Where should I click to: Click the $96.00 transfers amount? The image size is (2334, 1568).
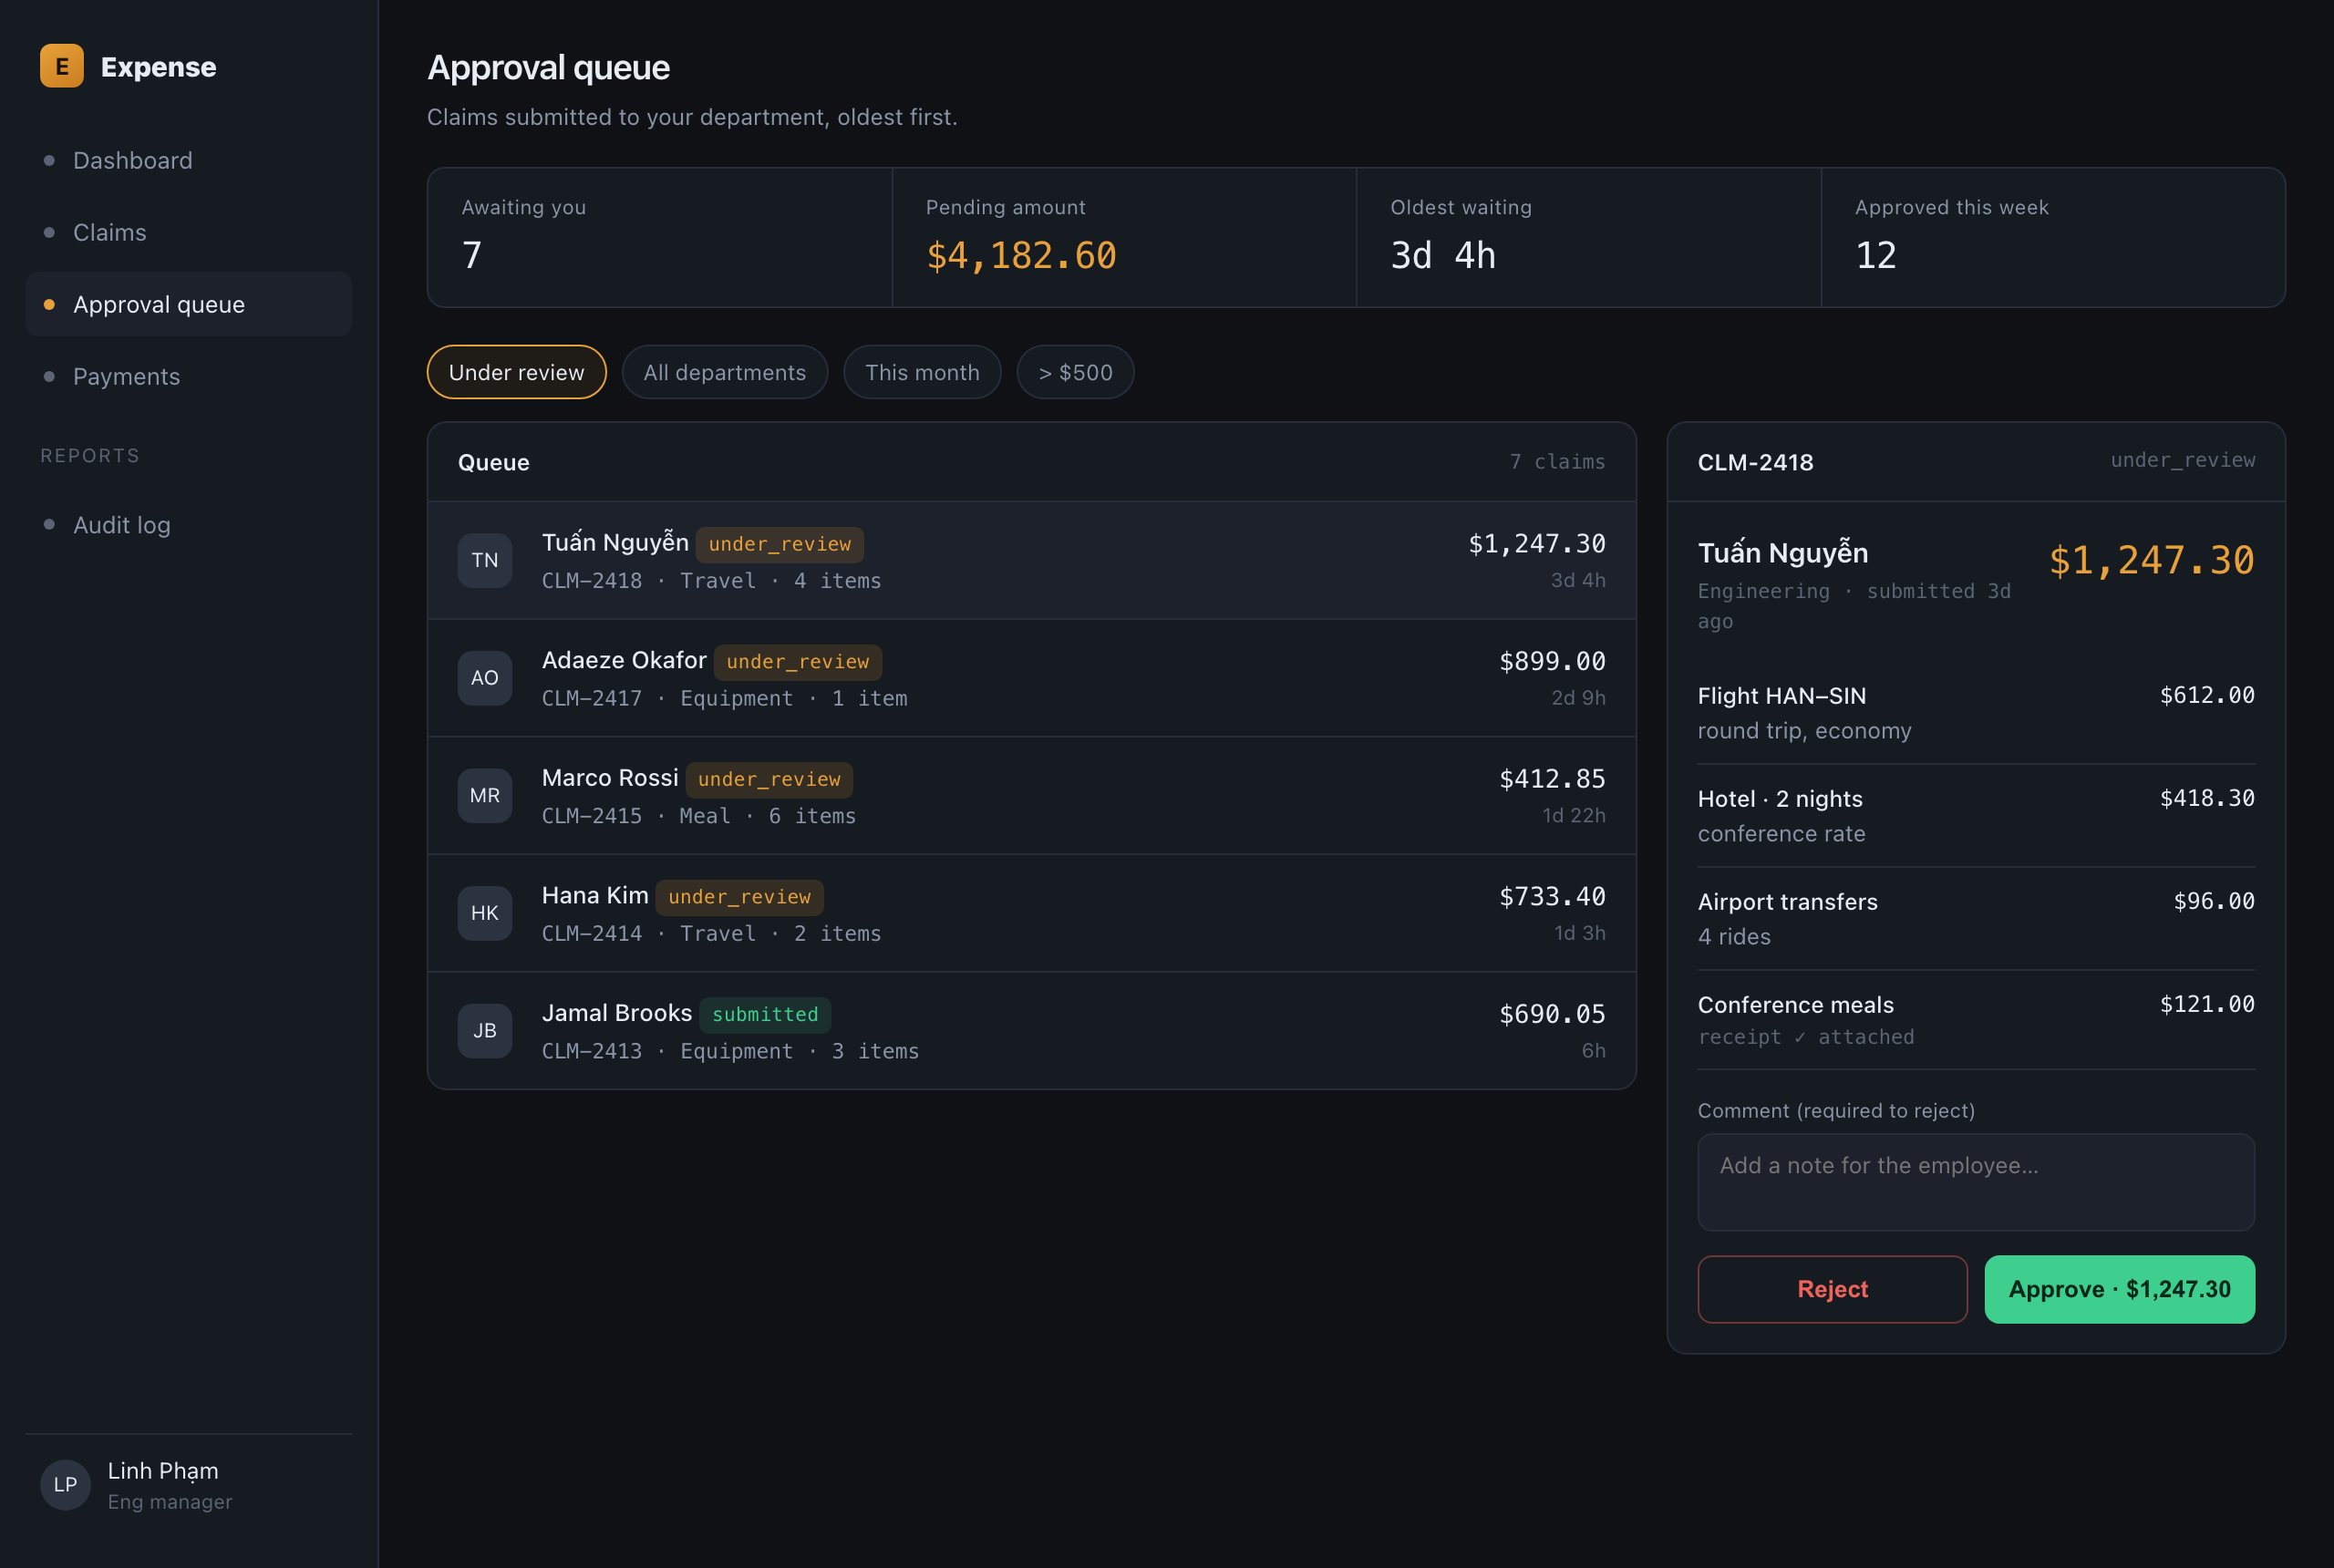coord(2214,901)
